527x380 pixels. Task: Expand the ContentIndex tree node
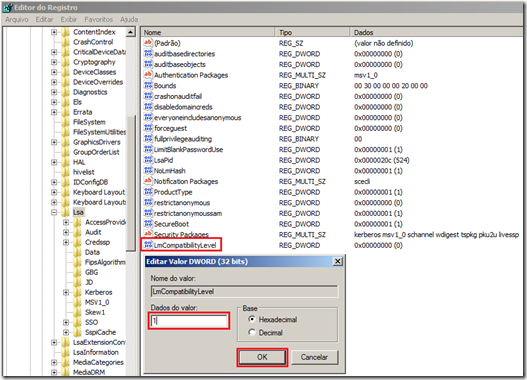[x=54, y=32]
